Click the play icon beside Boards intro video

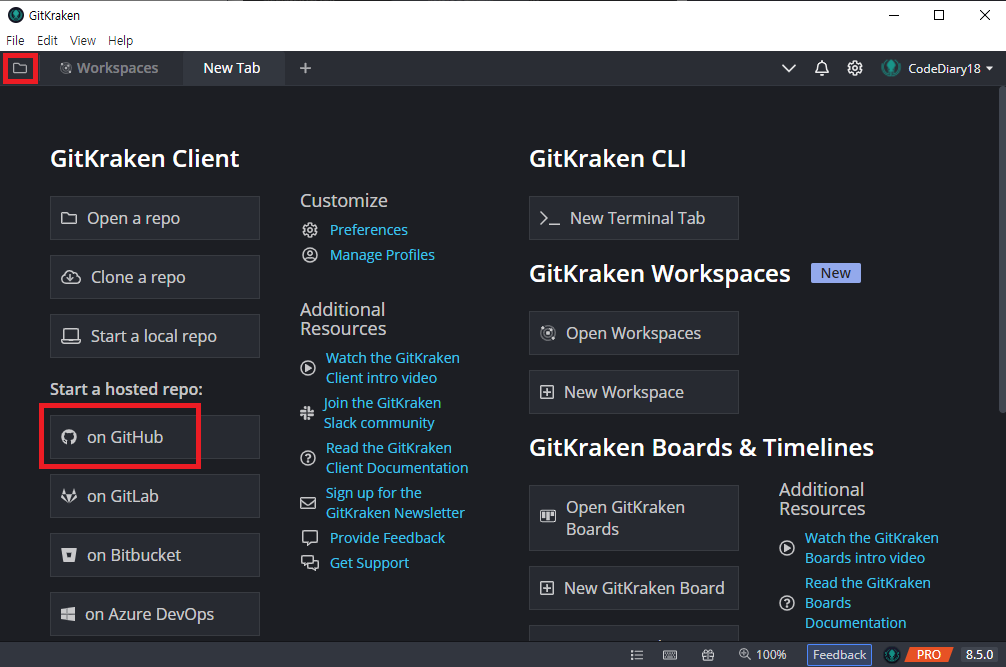click(787, 548)
